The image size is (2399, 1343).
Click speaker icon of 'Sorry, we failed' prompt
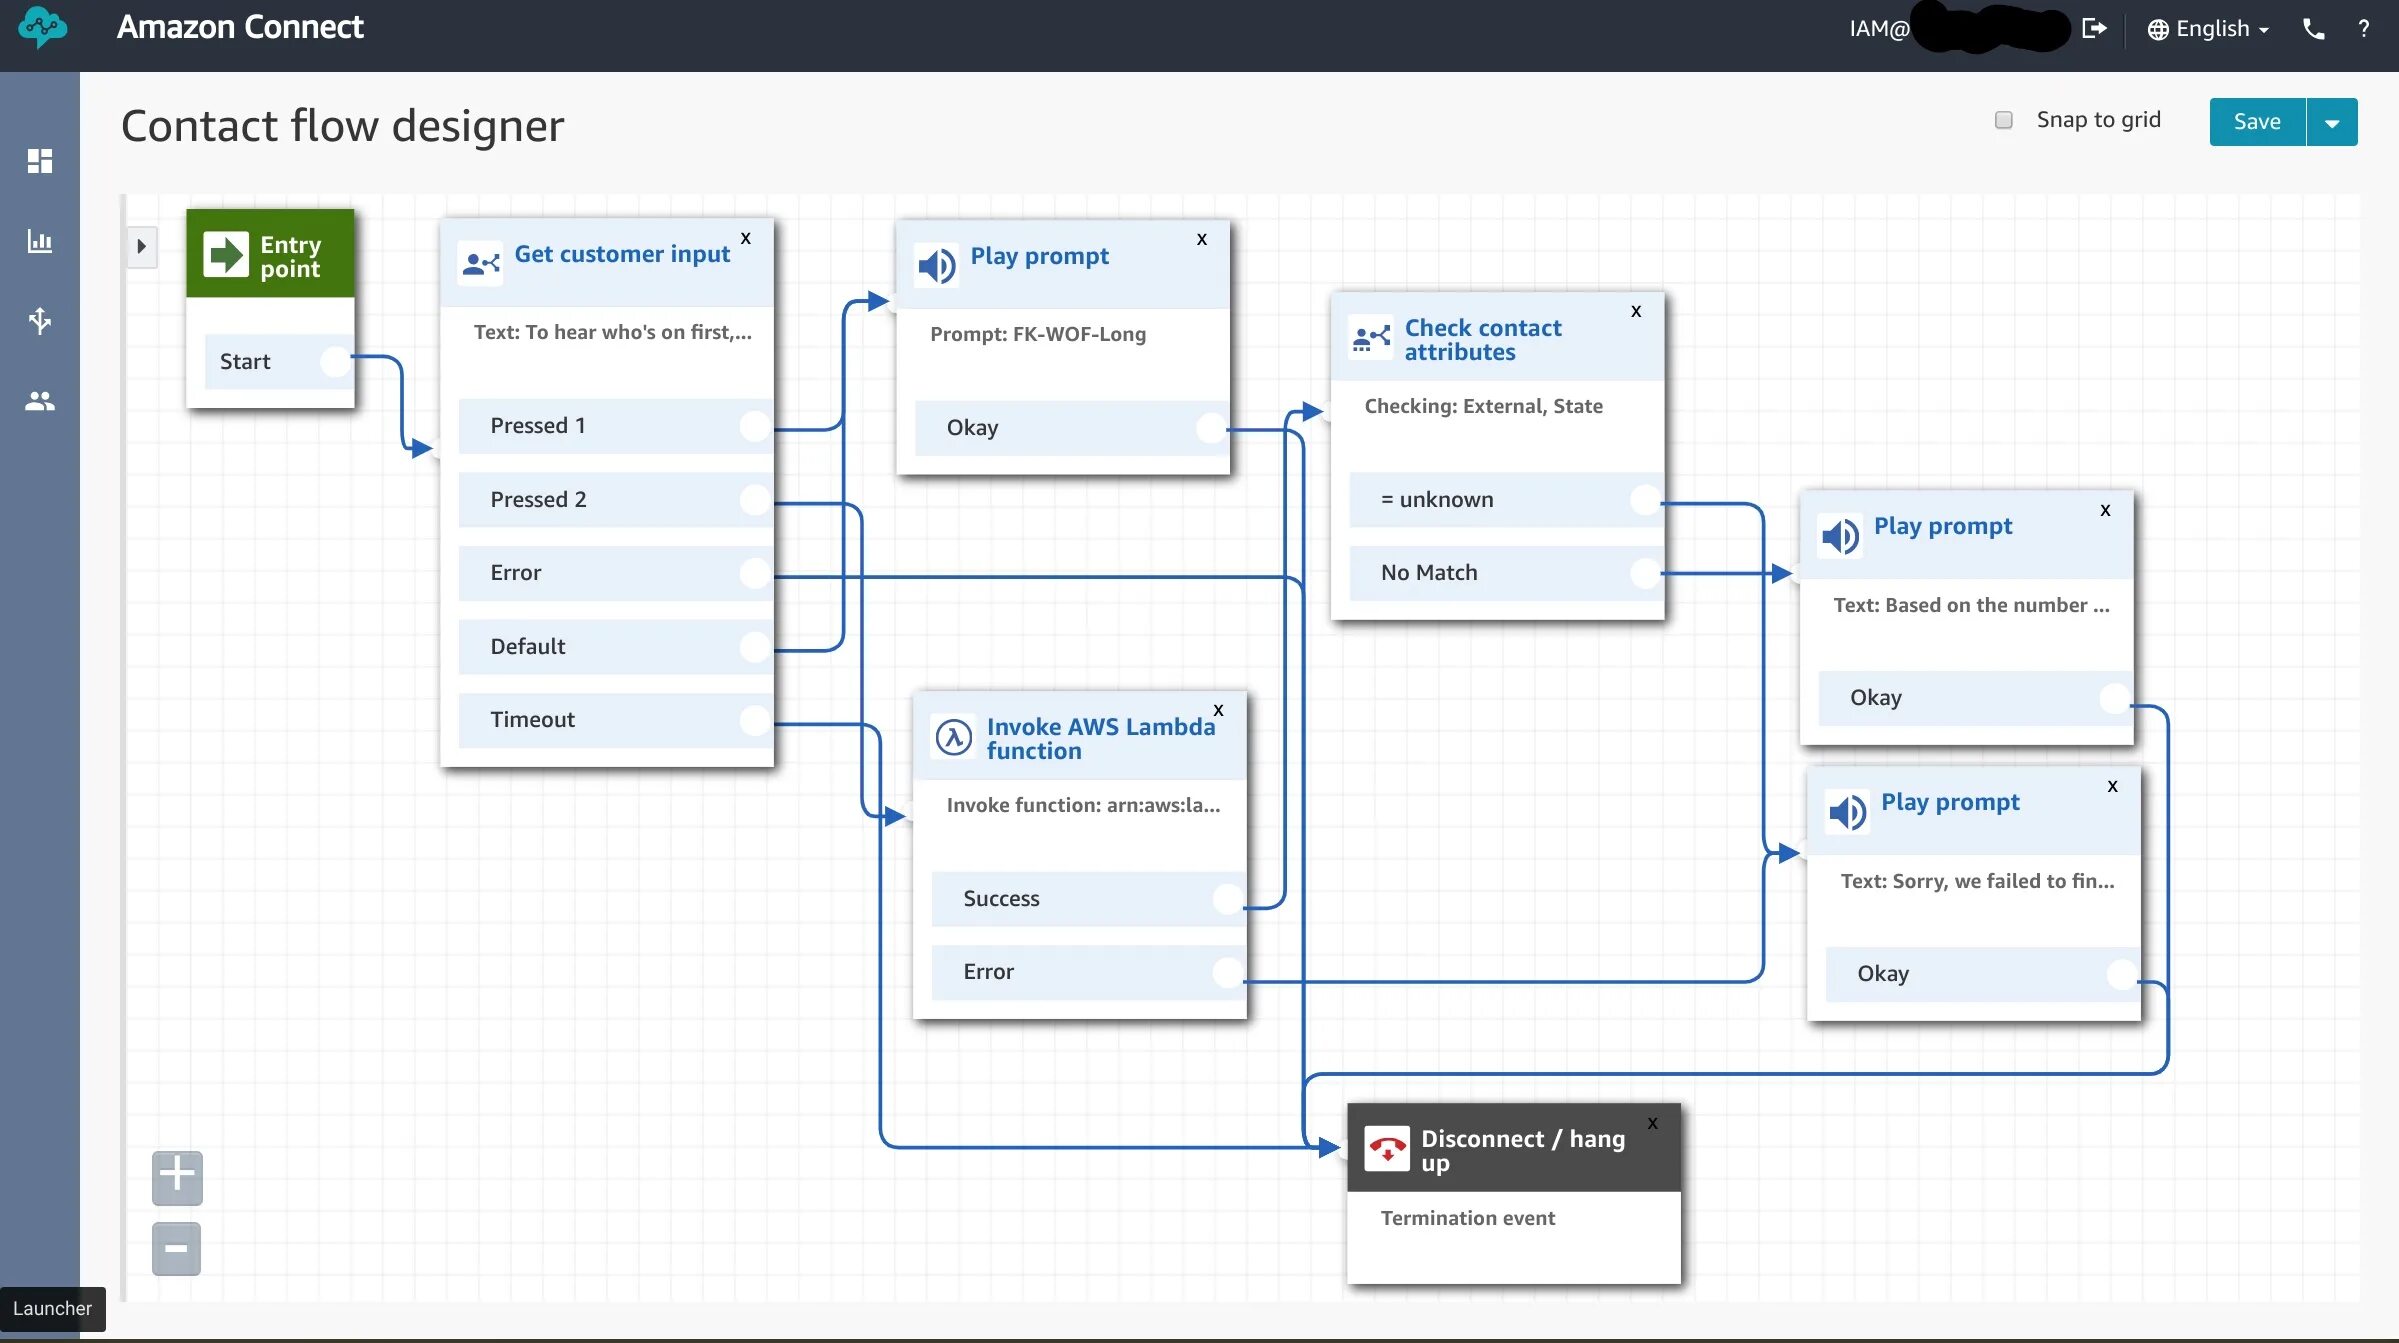(1848, 812)
